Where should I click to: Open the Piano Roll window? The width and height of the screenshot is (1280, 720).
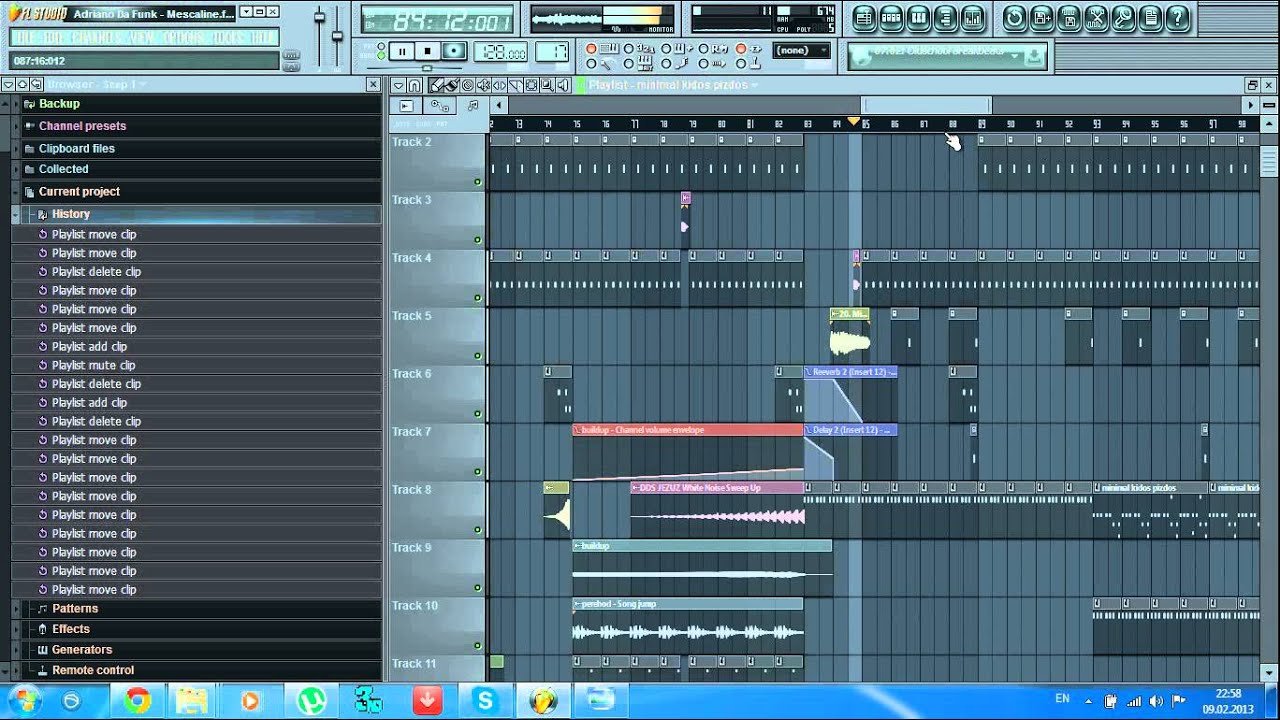(x=918, y=17)
